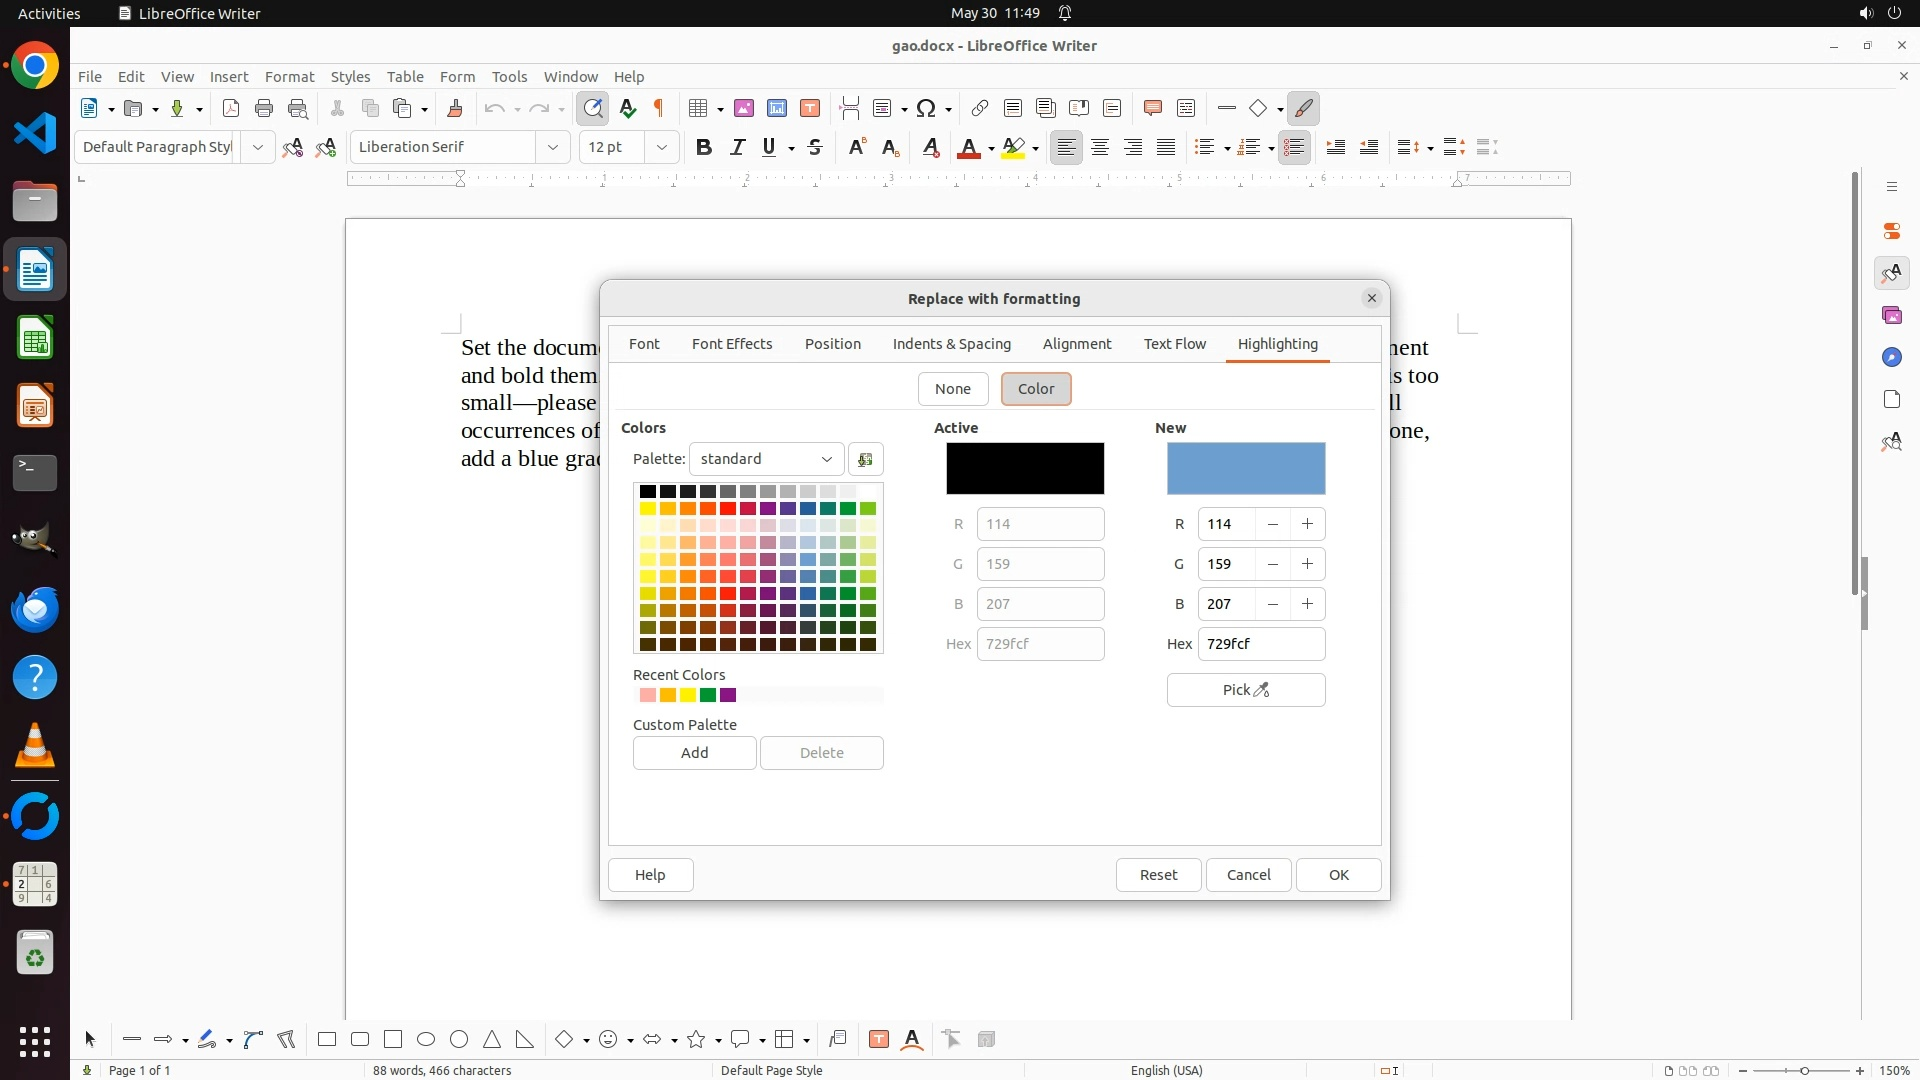Open the Palette standard dropdown
Viewport: 1920px width, 1080px height.
766,459
